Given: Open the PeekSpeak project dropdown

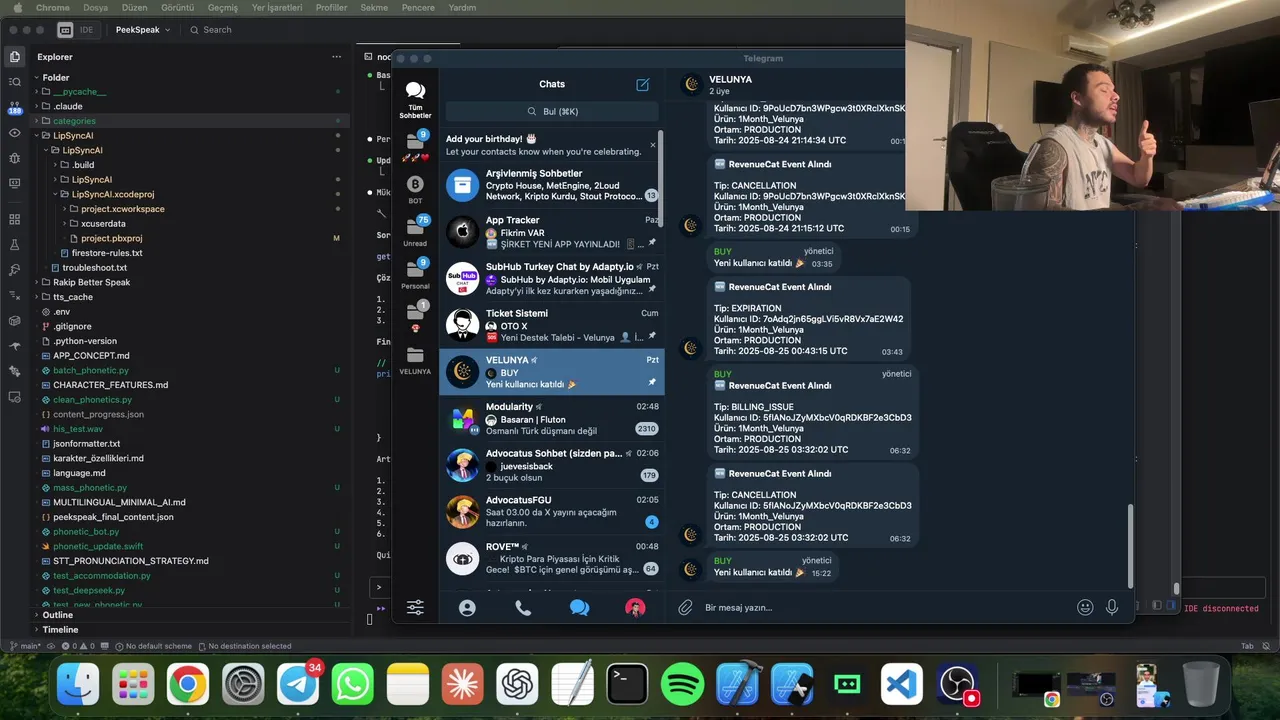Looking at the screenshot, I should click(x=143, y=30).
